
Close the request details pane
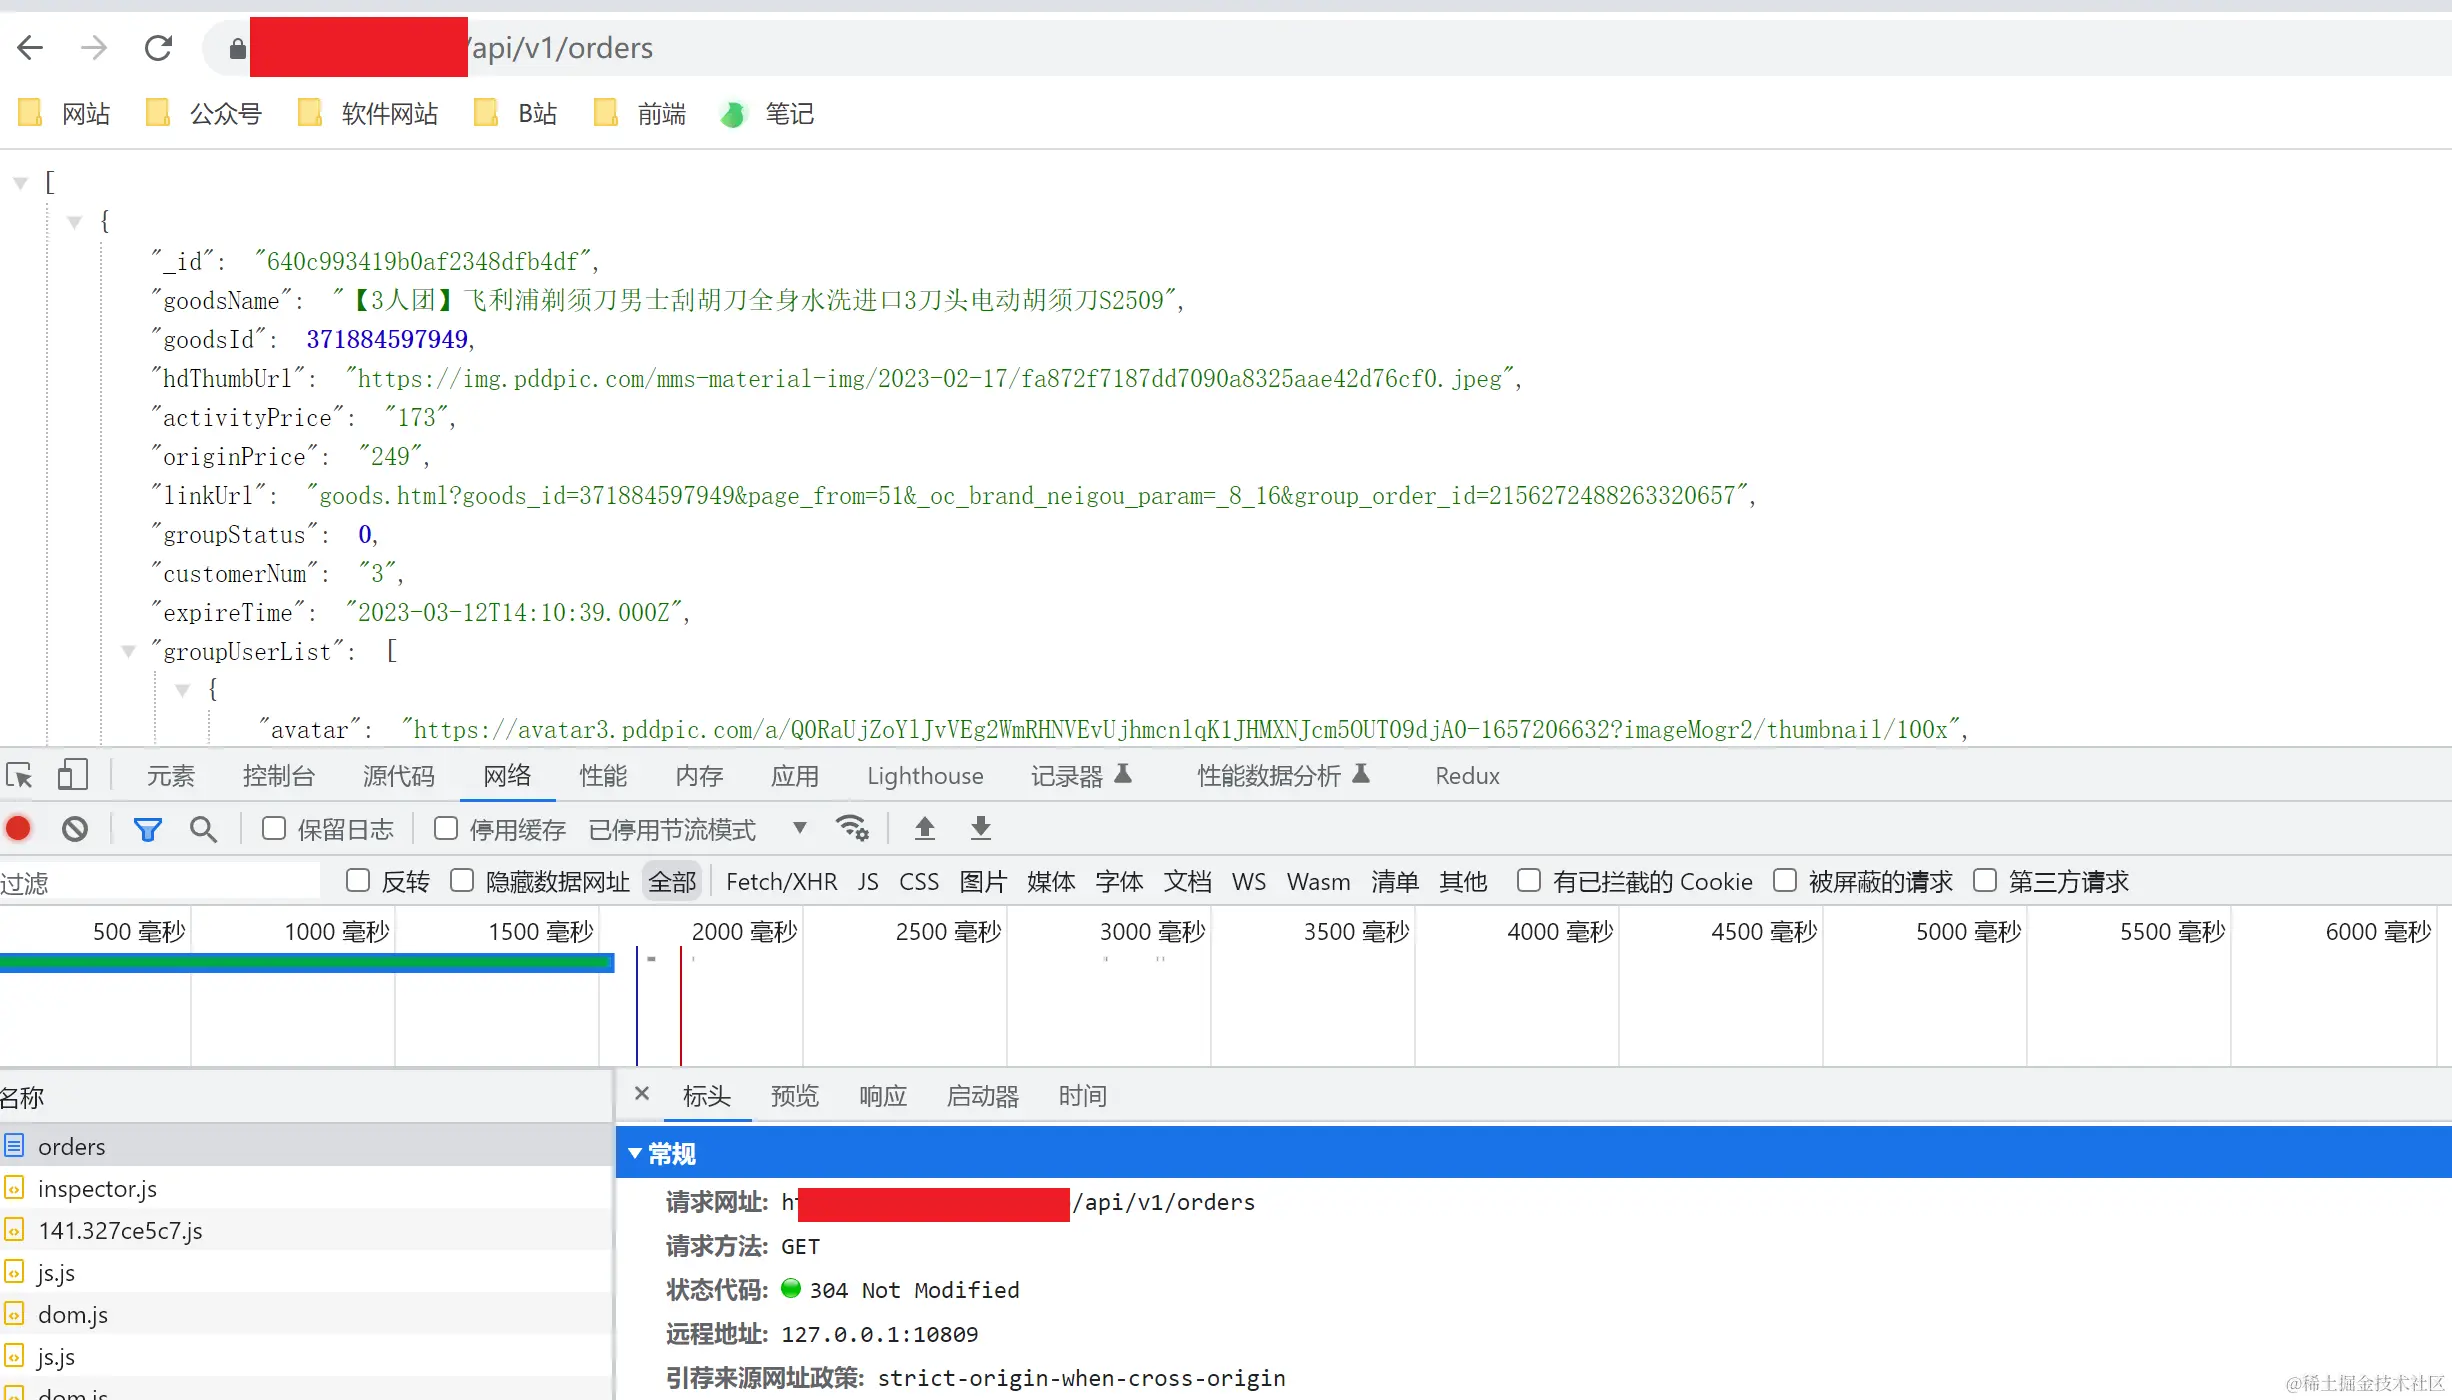click(642, 1094)
